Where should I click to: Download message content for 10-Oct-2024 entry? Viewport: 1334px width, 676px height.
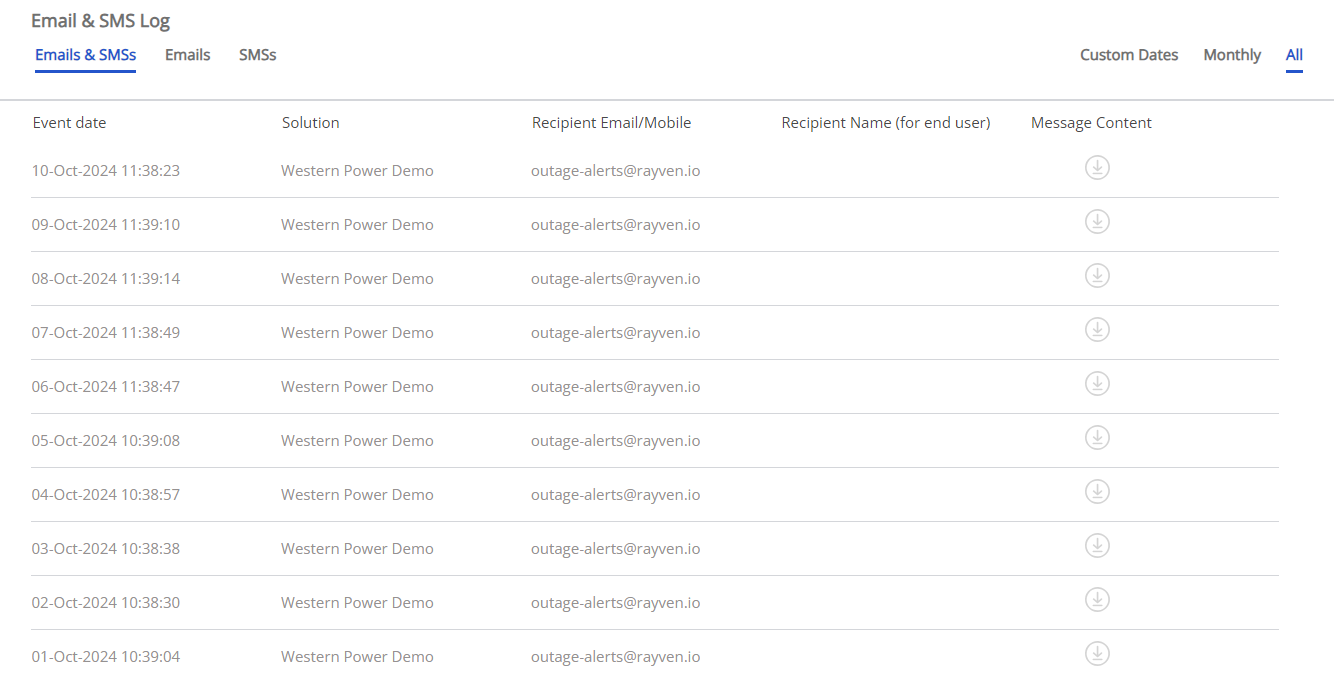point(1097,167)
